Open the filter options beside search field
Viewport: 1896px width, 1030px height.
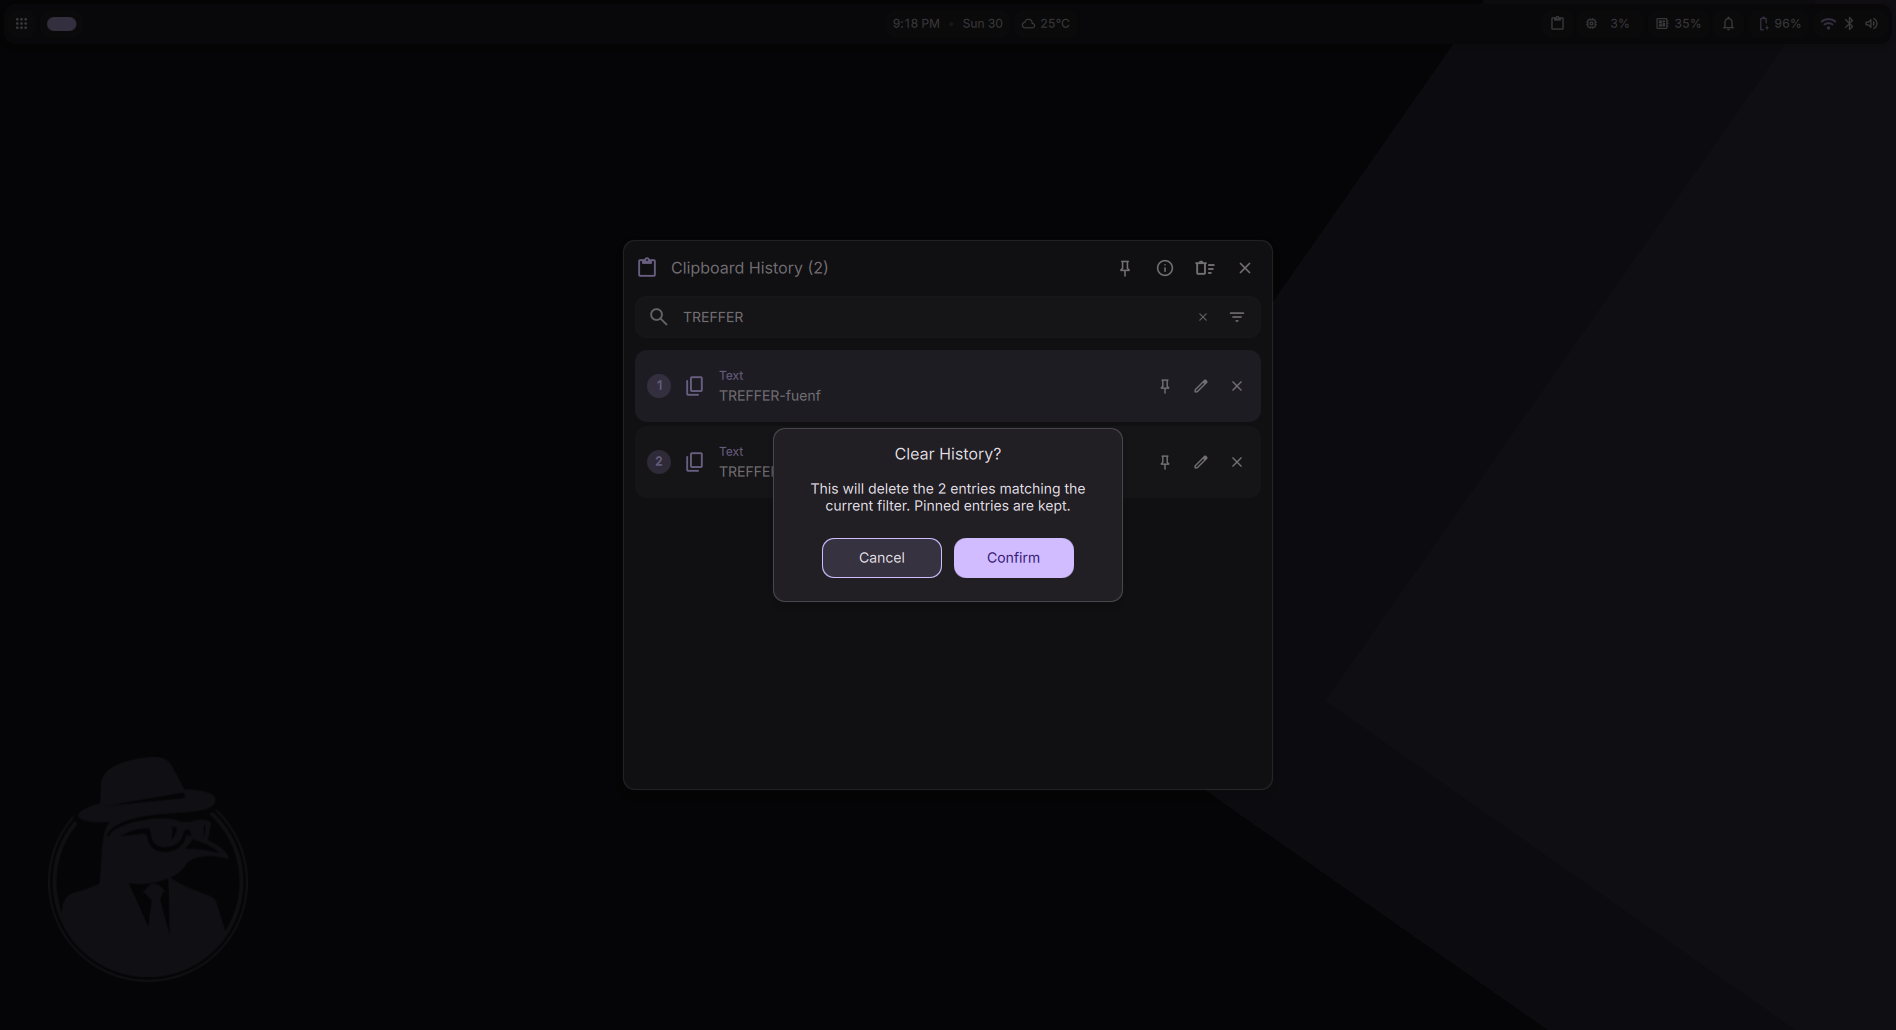tap(1237, 317)
